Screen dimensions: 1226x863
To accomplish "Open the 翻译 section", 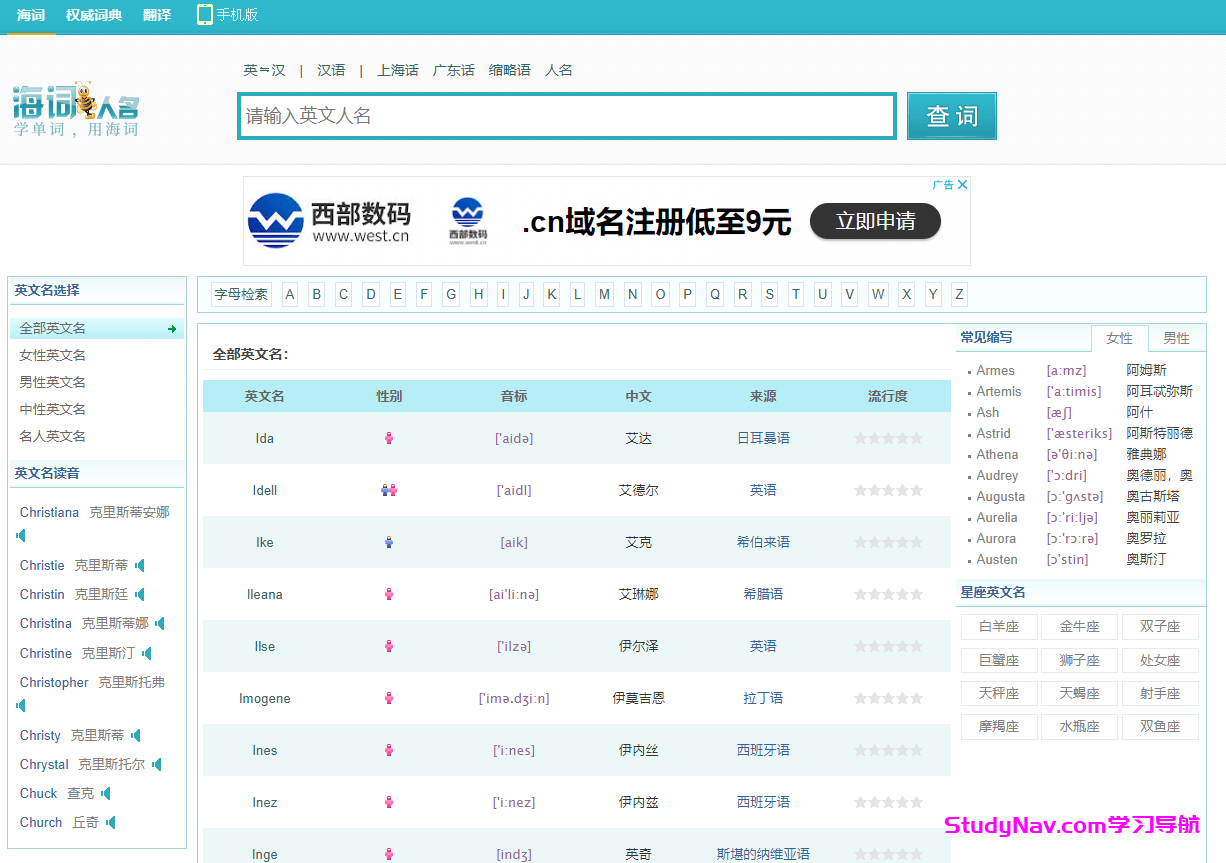I will click(156, 15).
